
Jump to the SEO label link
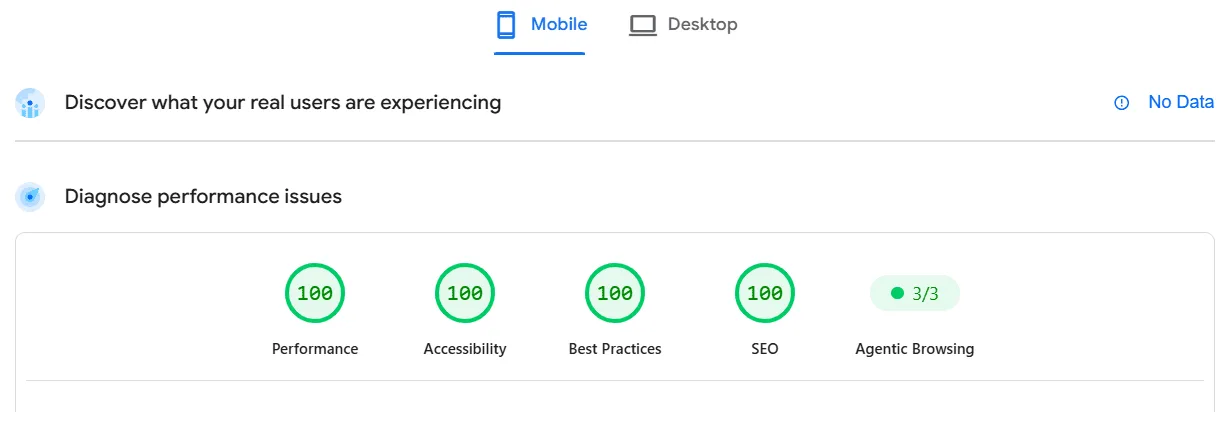(x=765, y=349)
